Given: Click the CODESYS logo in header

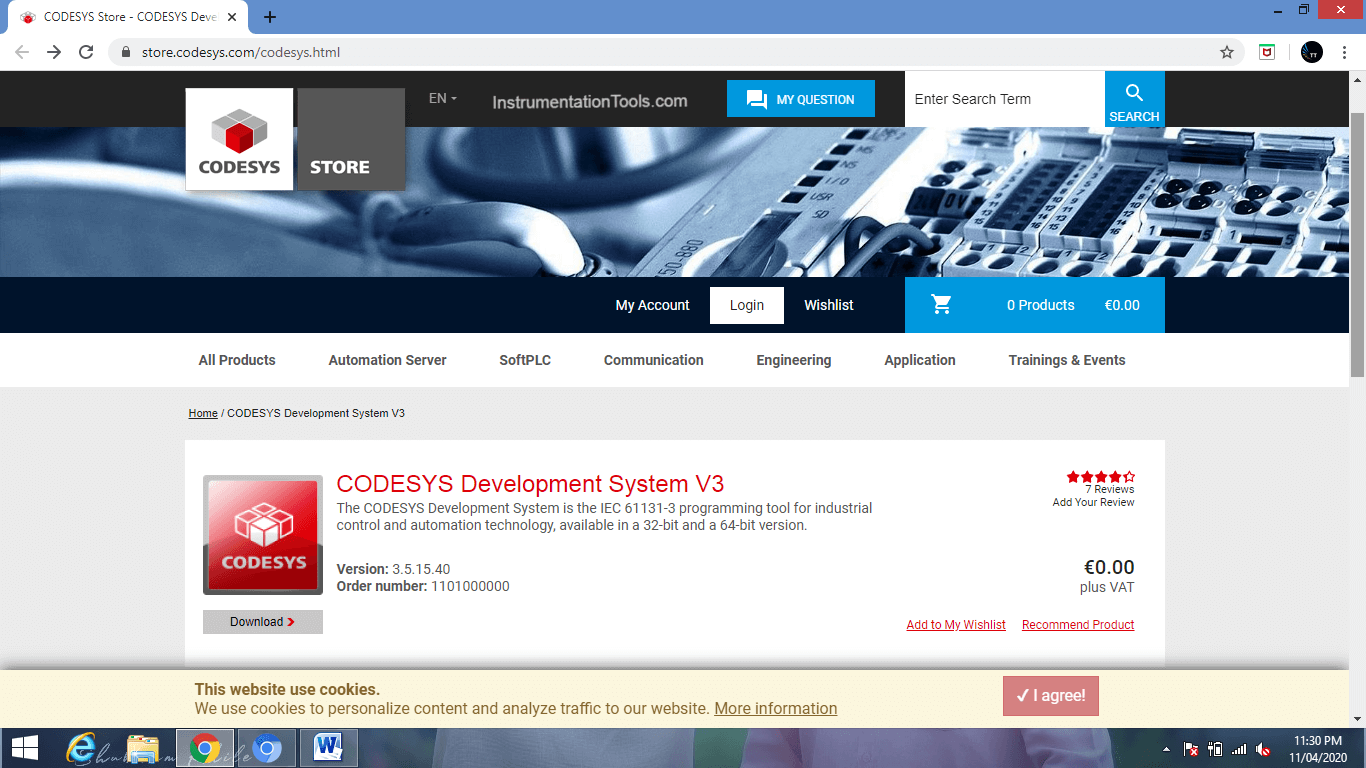Looking at the screenshot, I should point(239,139).
